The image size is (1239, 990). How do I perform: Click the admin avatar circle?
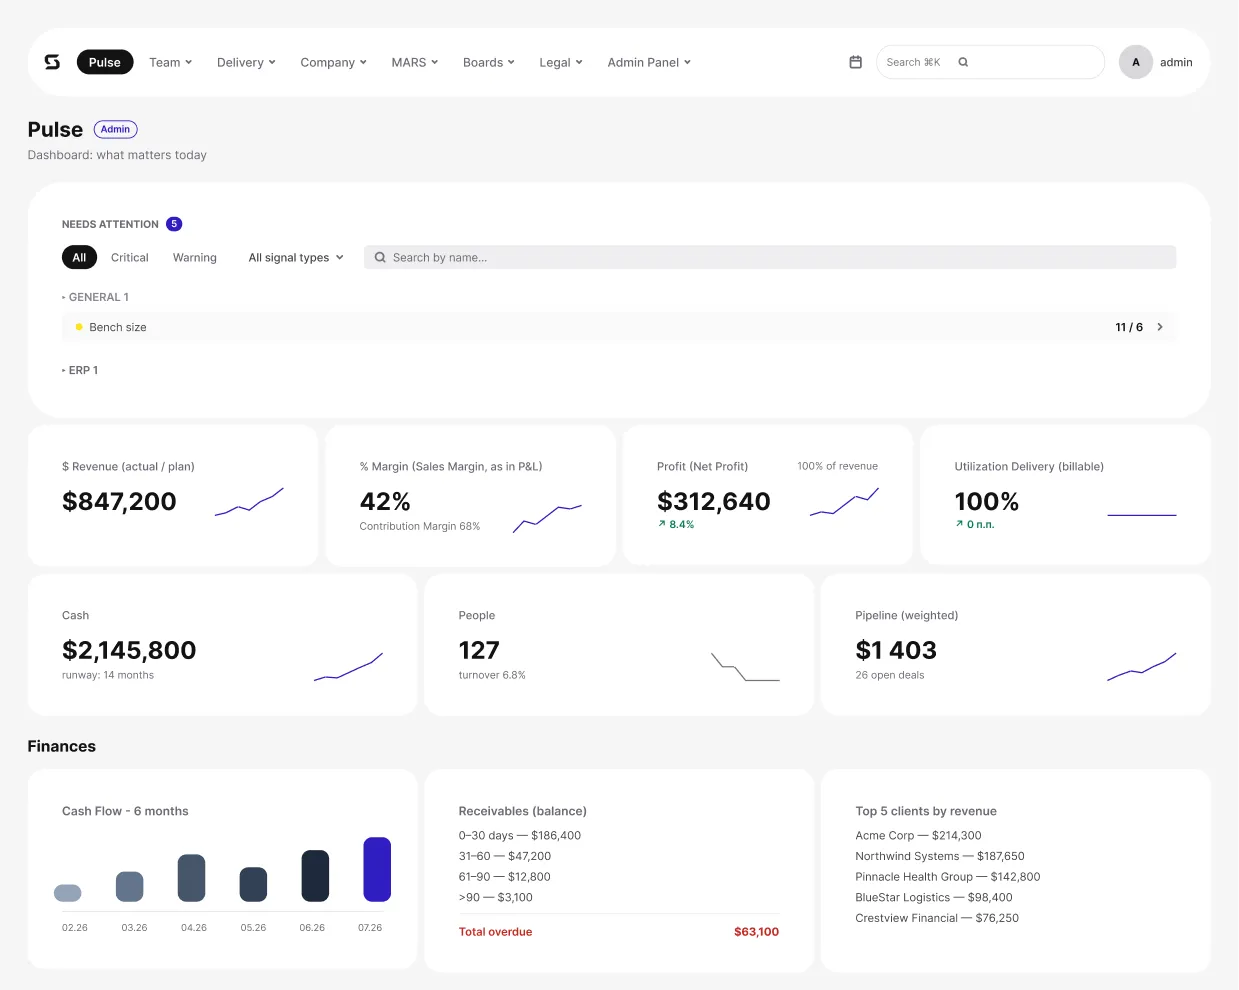point(1135,62)
